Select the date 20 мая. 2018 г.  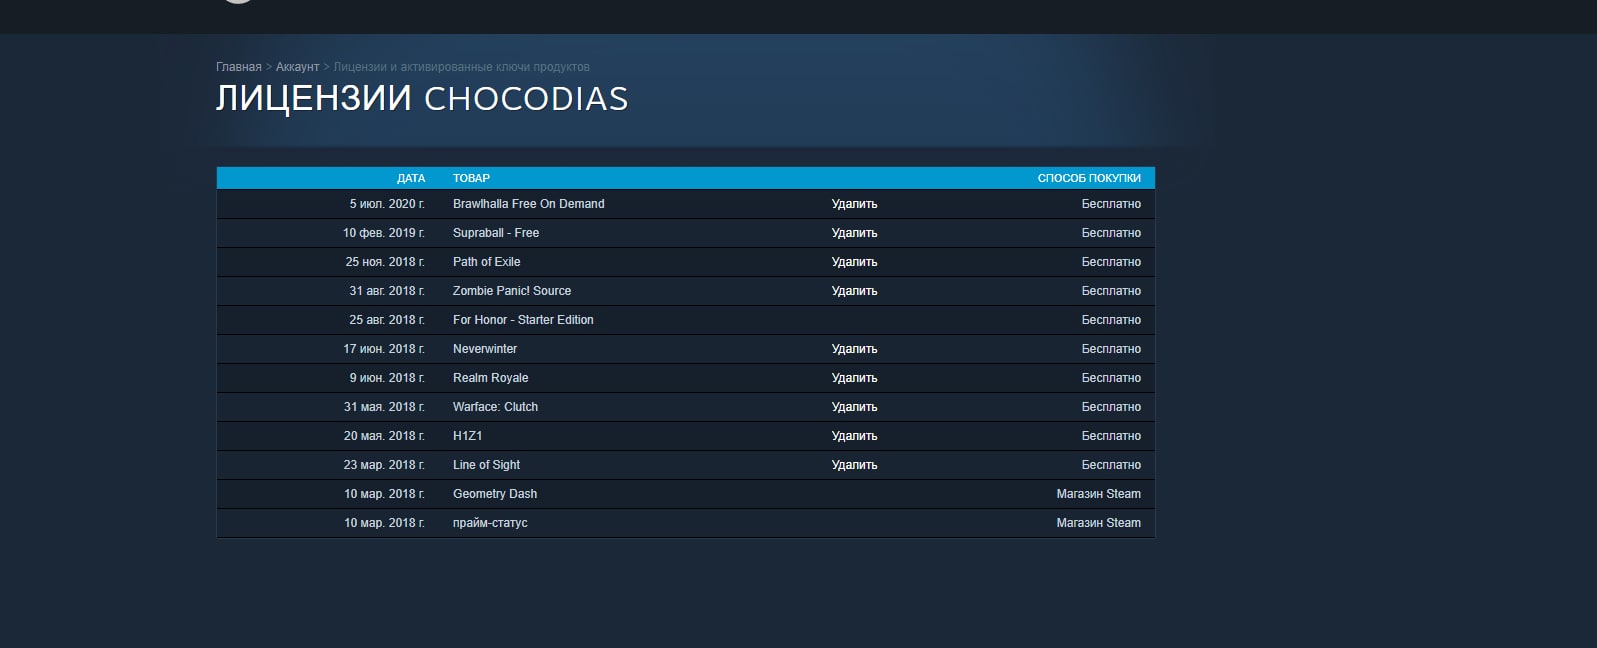coord(384,436)
